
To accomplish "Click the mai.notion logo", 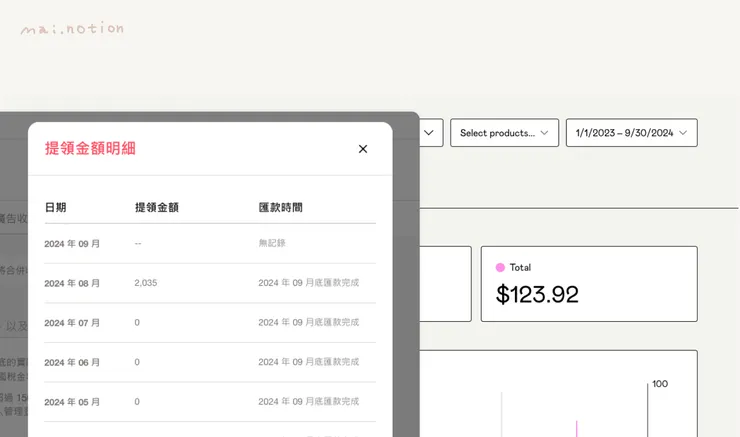I will 72,29.
